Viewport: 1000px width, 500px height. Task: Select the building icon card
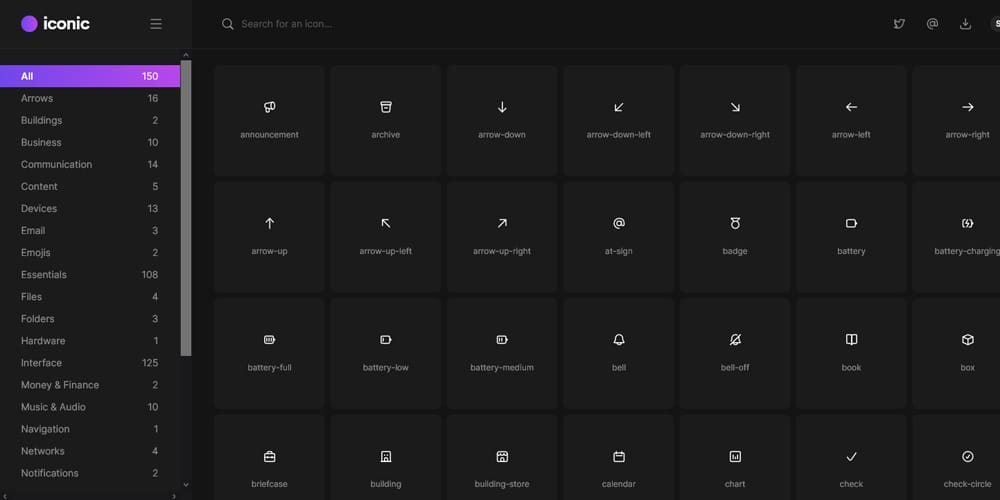(385, 458)
